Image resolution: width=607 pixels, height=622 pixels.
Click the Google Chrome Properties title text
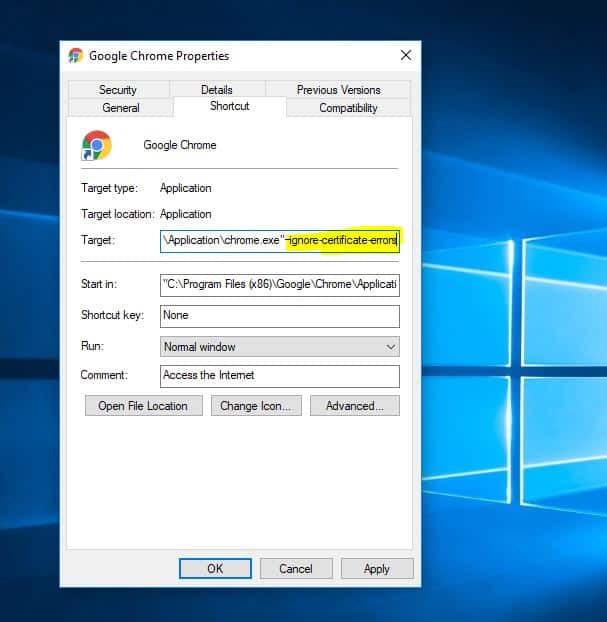point(159,56)
